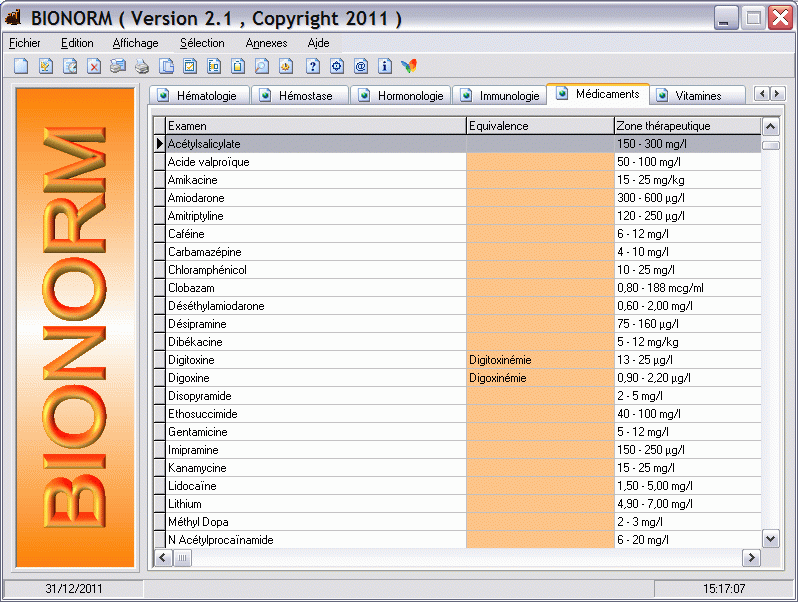Select the Médicaments tab
Viewport: 798px width, 602px height.
pos(597,94)
